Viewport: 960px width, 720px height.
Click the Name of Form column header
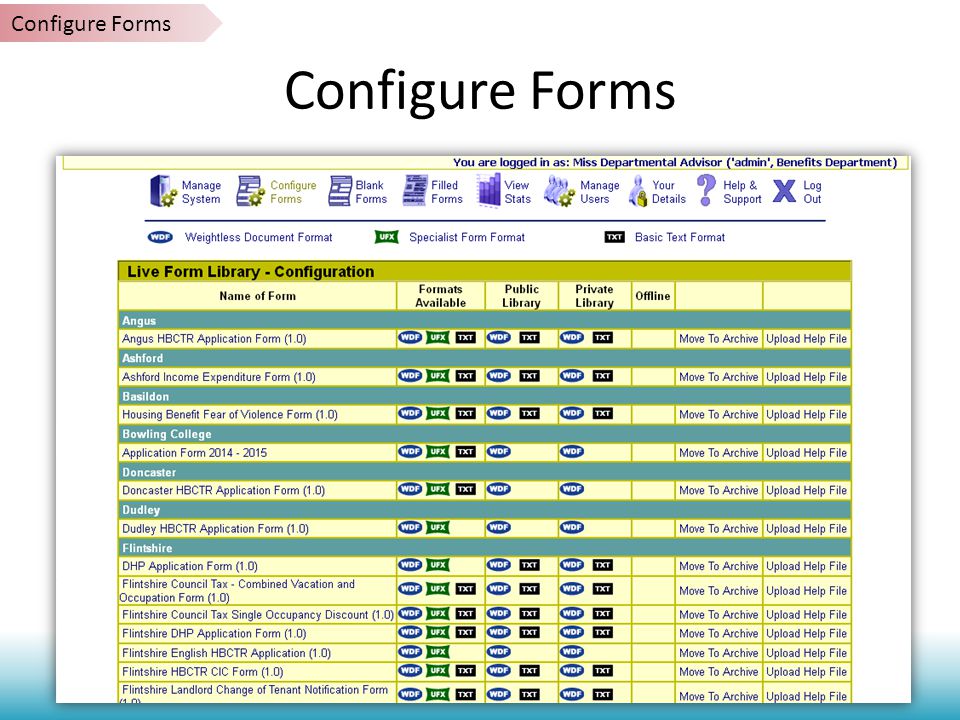click(x=257, y=296)
